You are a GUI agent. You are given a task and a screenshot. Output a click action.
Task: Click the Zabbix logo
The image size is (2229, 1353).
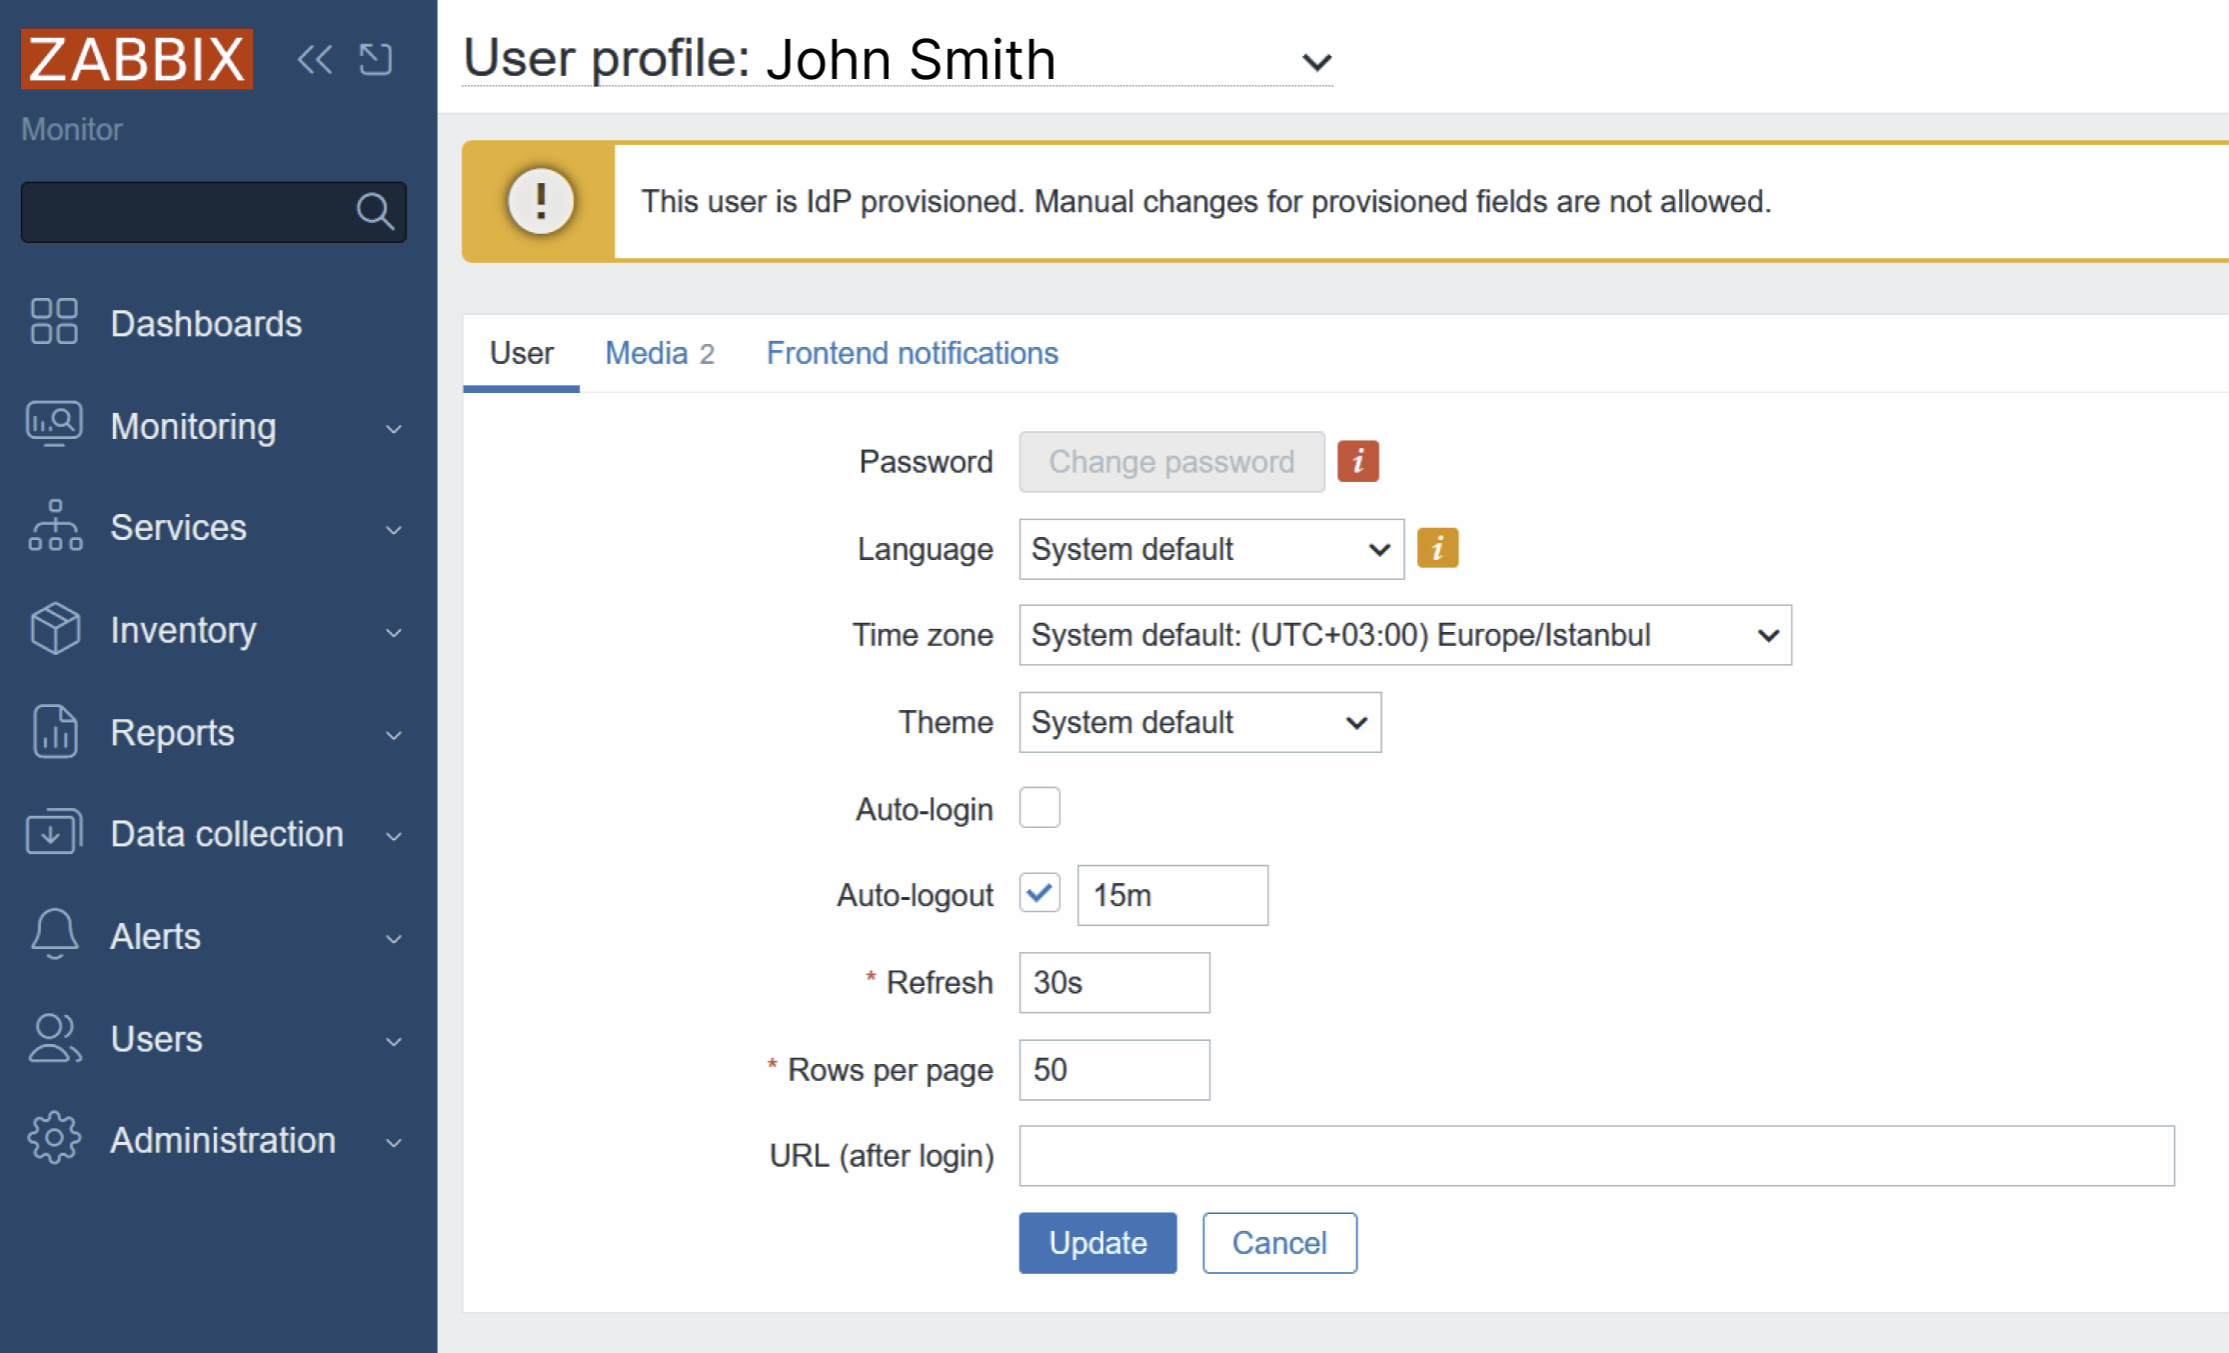pos(137,59)
